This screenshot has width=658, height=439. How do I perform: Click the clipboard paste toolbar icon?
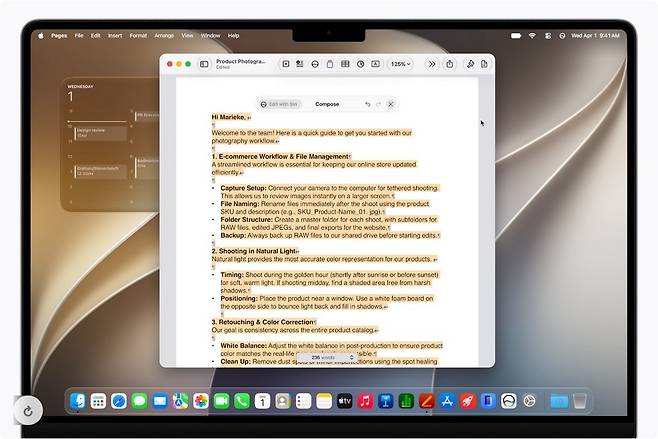pyautogui.click(x=330, y=64)
